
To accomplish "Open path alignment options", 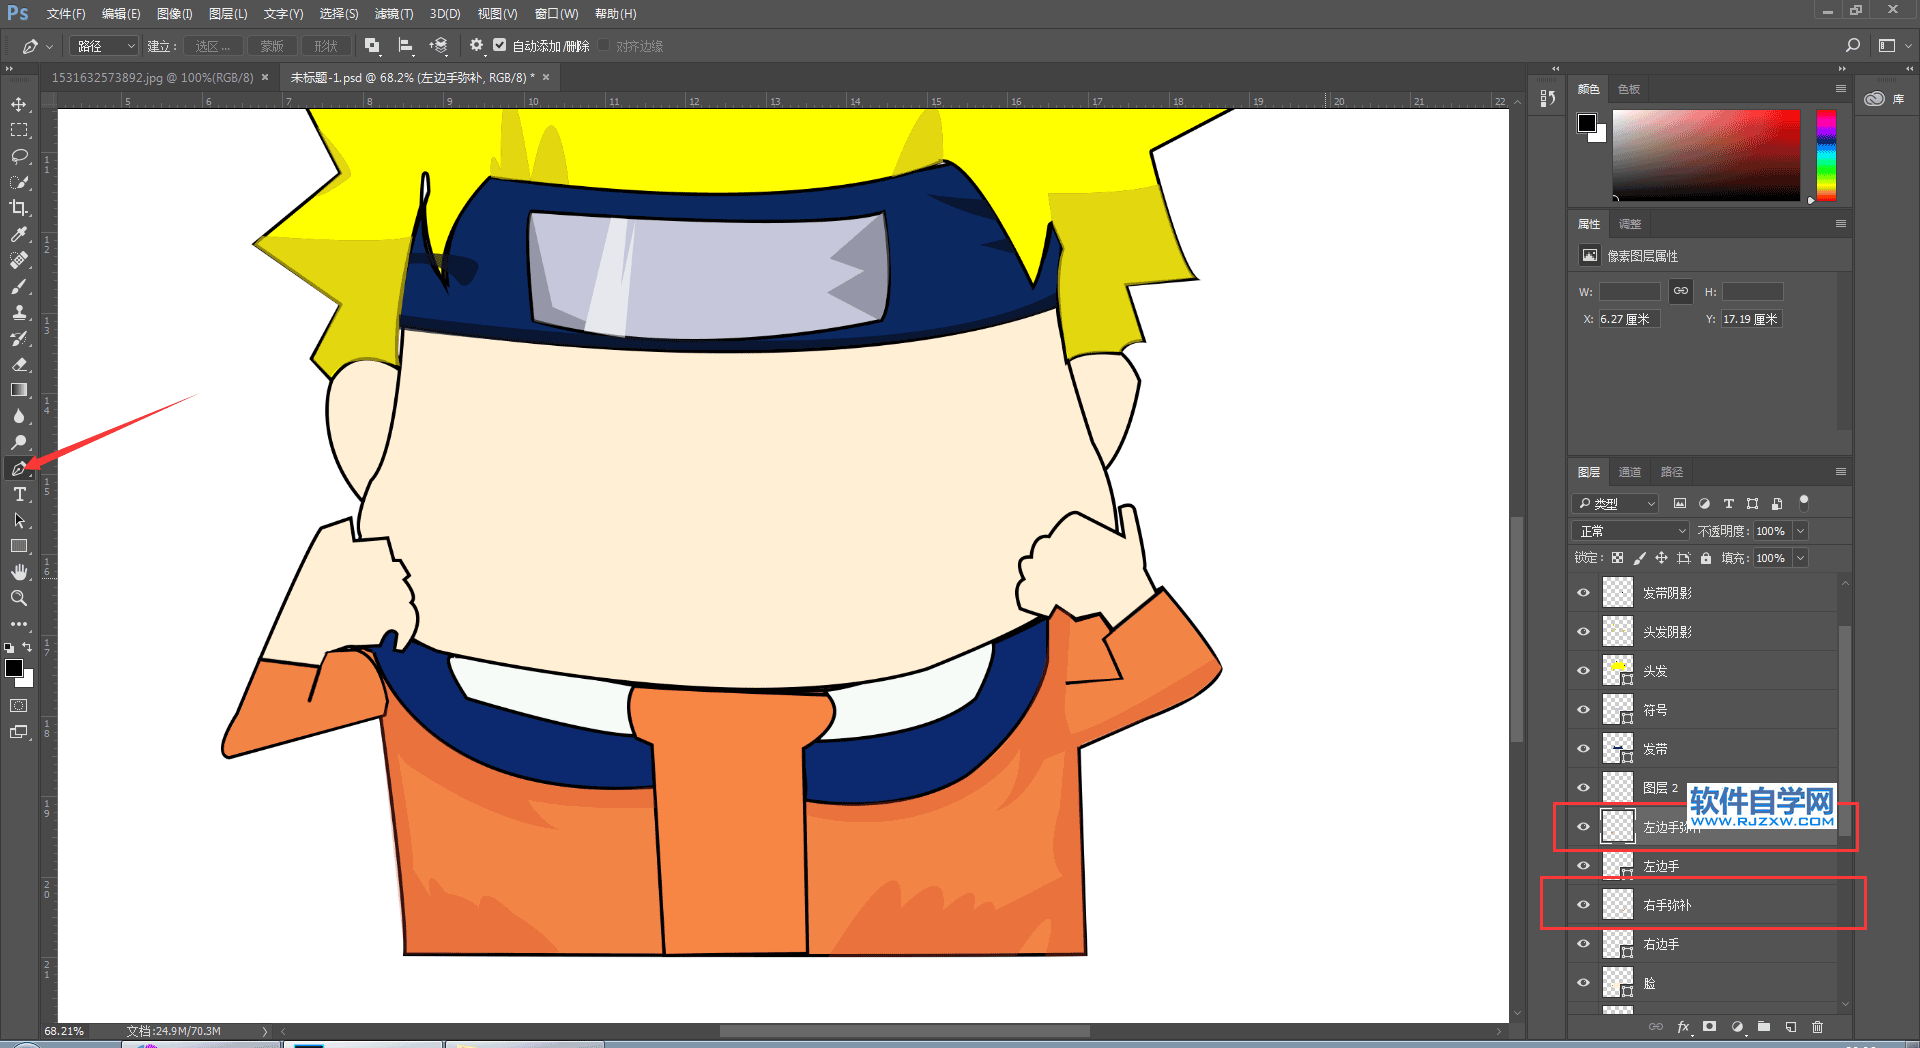I will [x=405, y=45].
